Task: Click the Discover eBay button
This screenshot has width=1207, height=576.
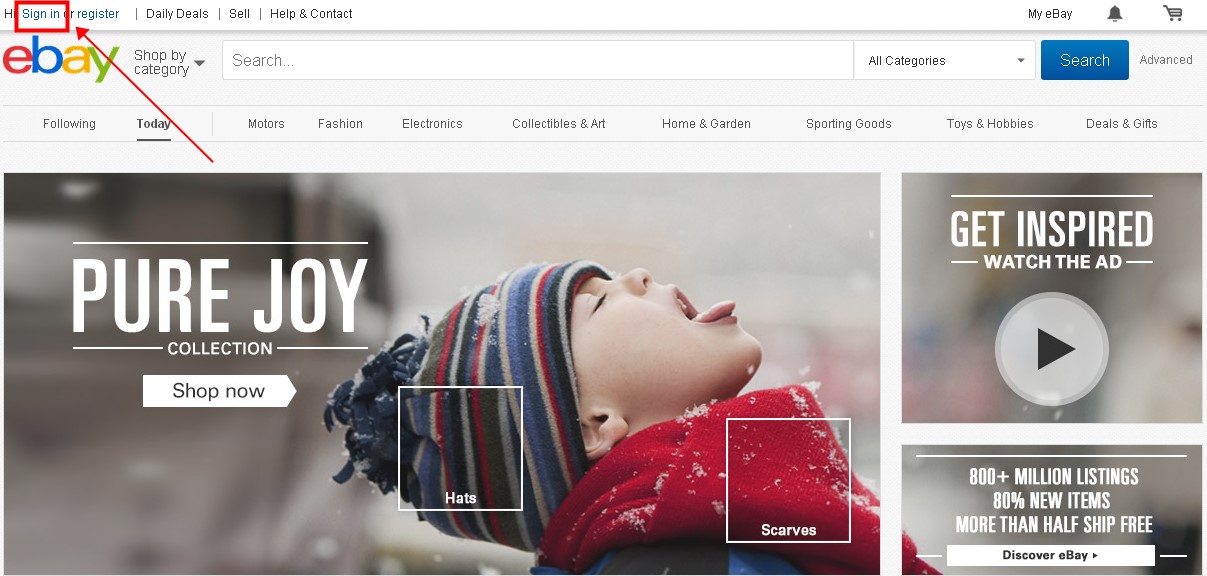Action: tap(1050, 555)
